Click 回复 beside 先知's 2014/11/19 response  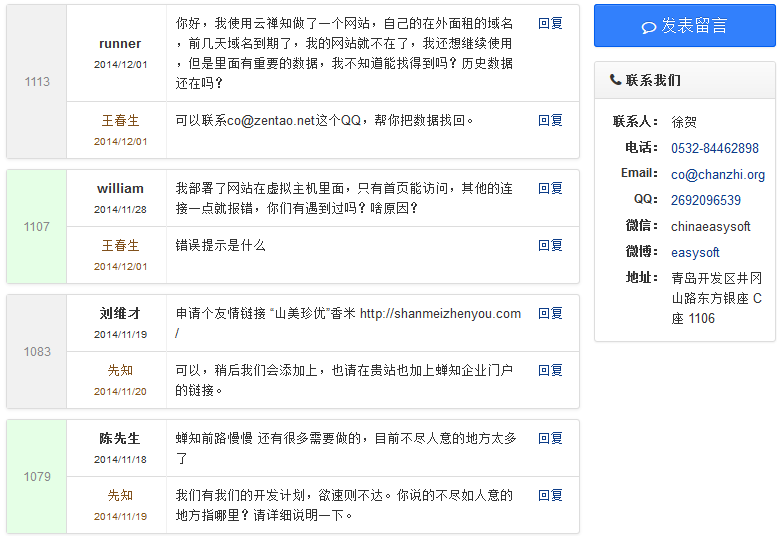[x=550, y=496]
